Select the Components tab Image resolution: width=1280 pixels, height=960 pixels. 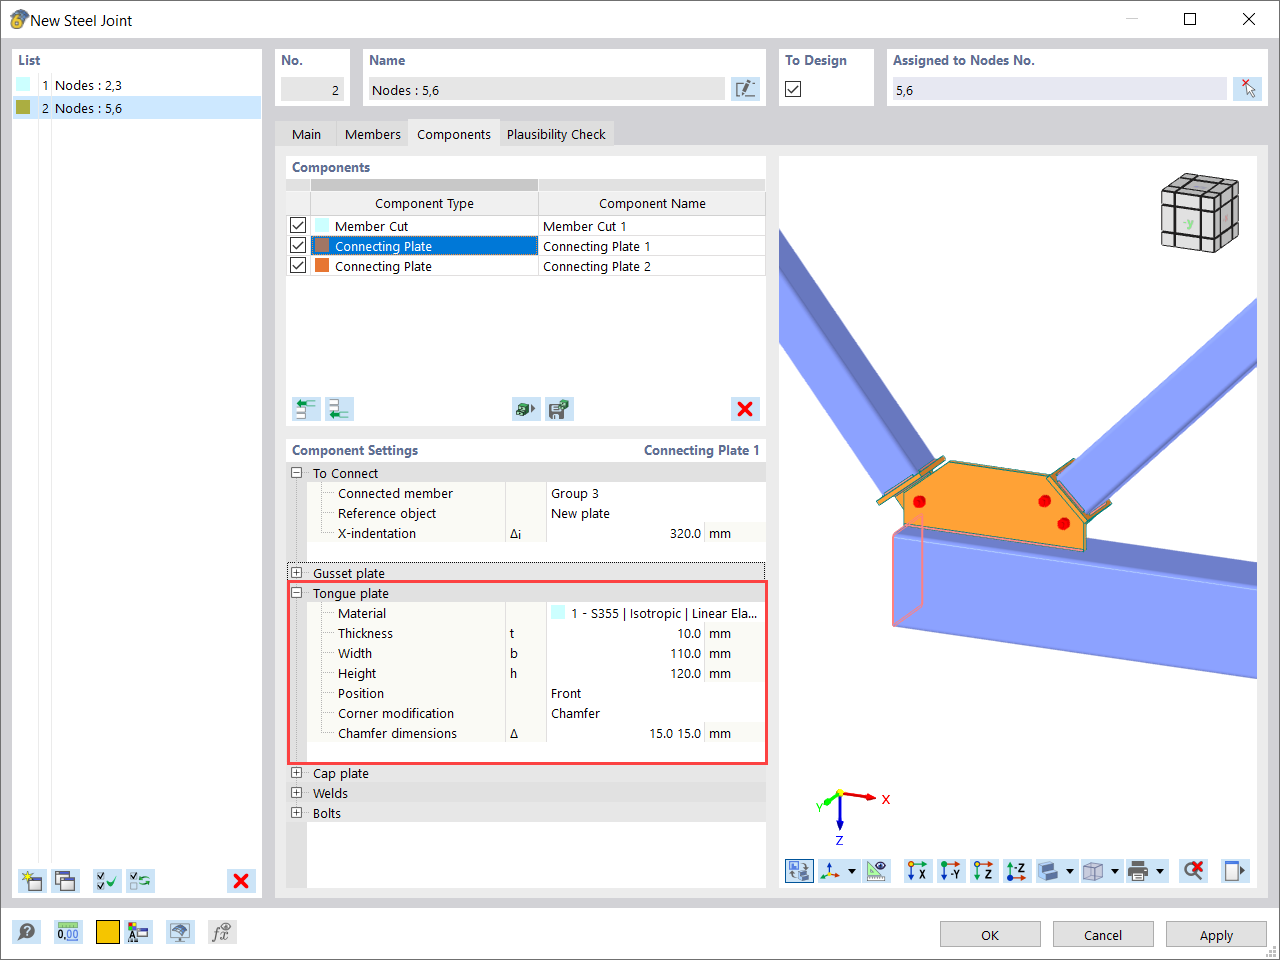click(x=454, y=134)
